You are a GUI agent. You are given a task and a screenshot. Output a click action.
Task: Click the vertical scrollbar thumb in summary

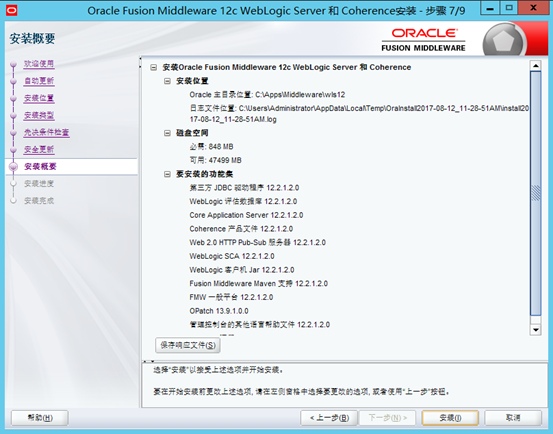[536, 193]
